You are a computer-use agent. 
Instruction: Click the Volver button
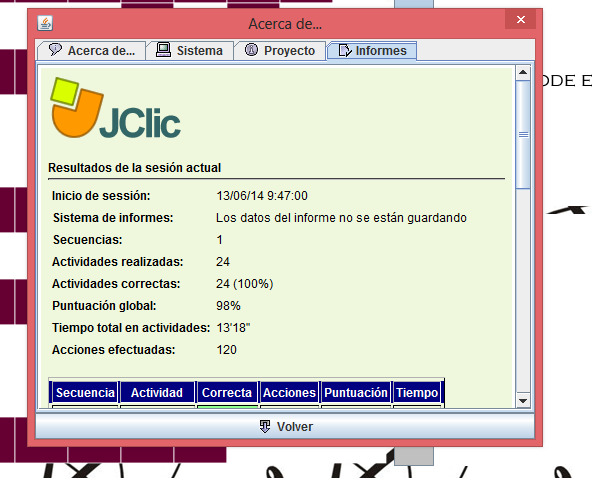tap(285, 426)
